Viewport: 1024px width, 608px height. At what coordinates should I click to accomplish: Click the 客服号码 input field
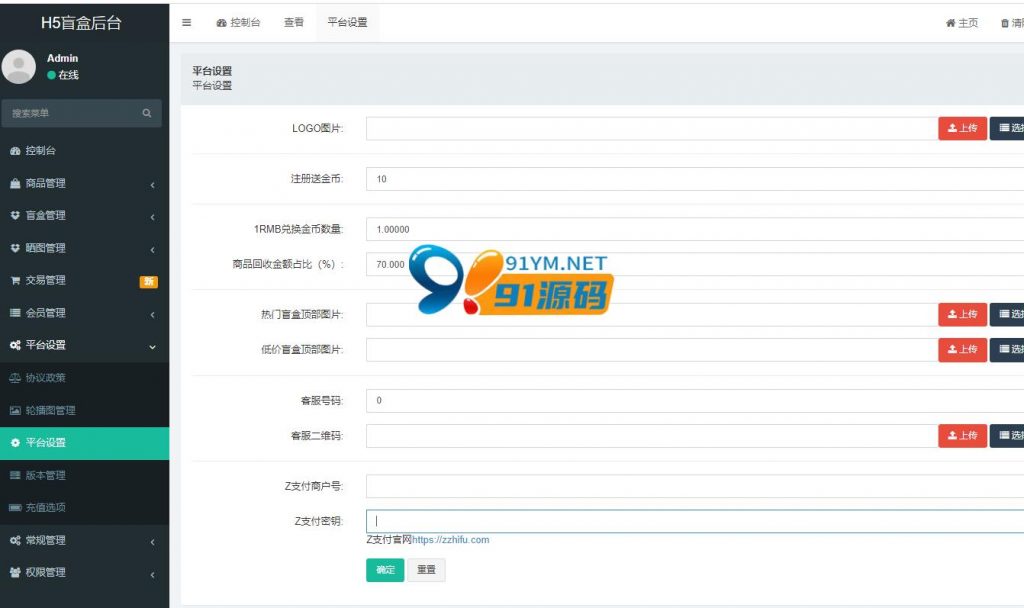coord(695,400)
